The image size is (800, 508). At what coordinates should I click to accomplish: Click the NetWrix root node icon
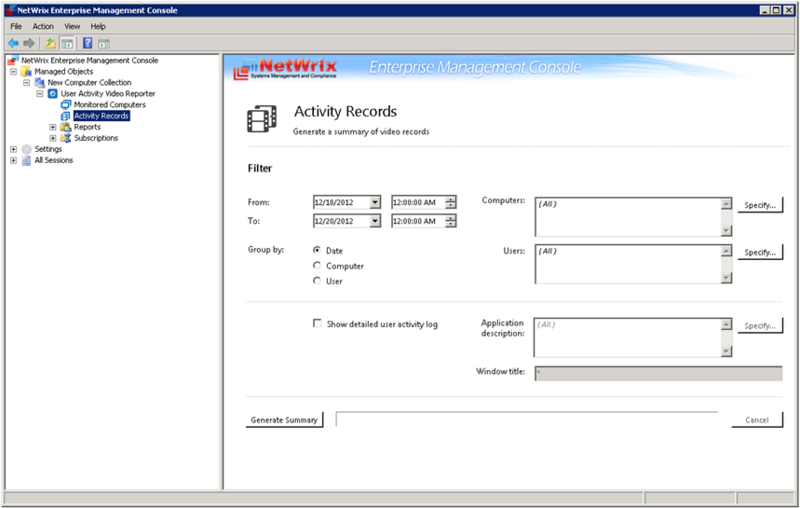(x=13, y=60)
